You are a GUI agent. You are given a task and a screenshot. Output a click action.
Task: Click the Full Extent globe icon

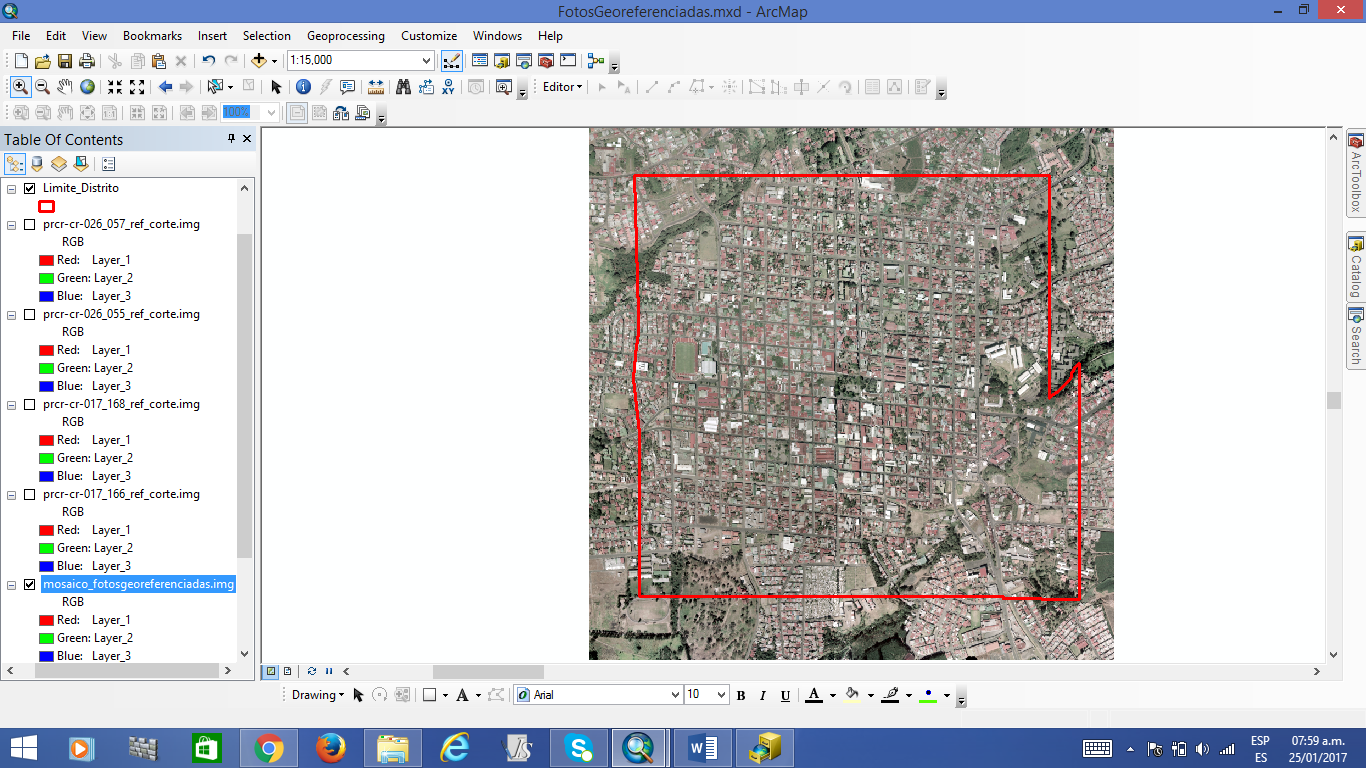click(88, 87)
